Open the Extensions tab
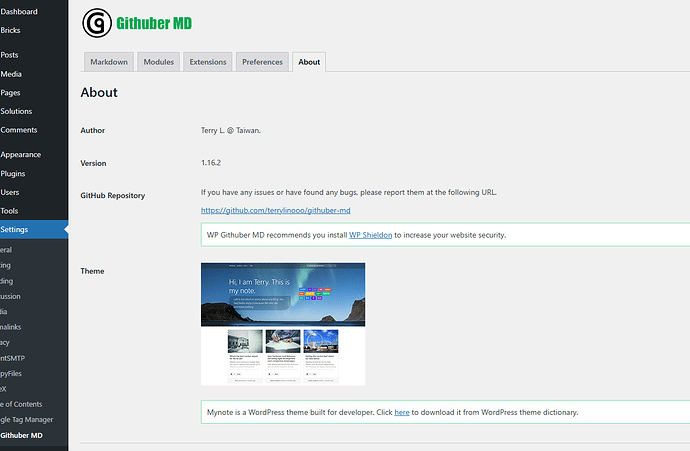The height and width of the screenshot is (451, 690). pyautogui.click(x=207, y=62)
